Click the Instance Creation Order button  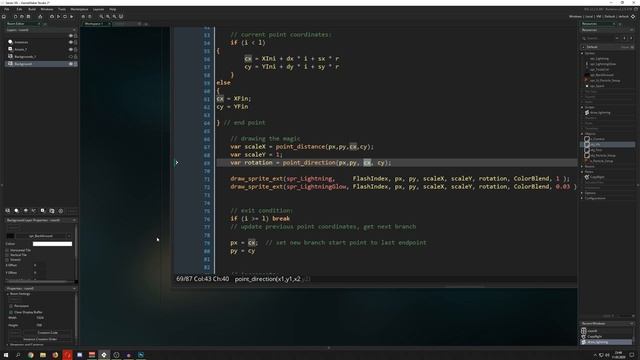[40, 339]
